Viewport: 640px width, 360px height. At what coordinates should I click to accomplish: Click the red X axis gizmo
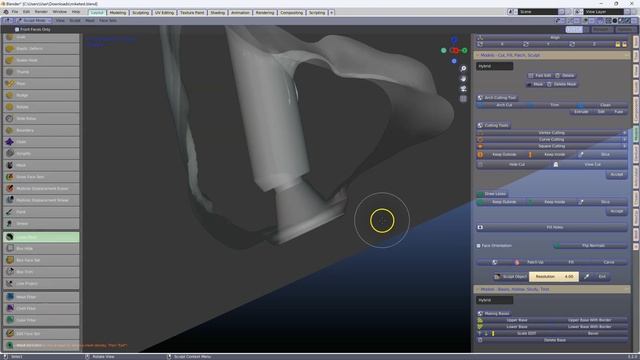[x=456, y=51]
